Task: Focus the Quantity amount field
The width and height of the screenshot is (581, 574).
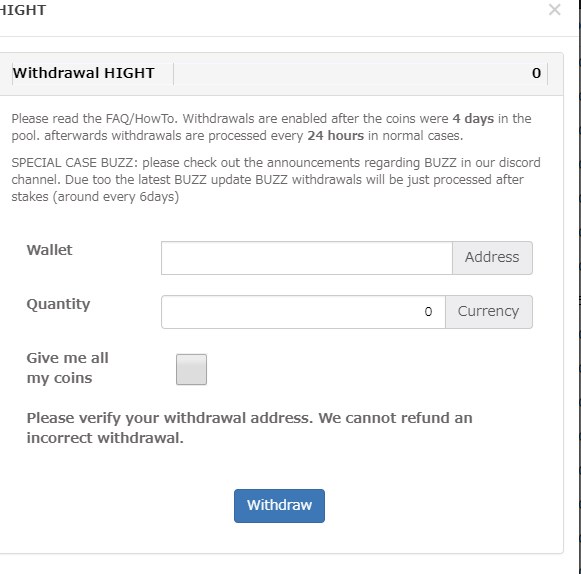Action: point(303,312)
